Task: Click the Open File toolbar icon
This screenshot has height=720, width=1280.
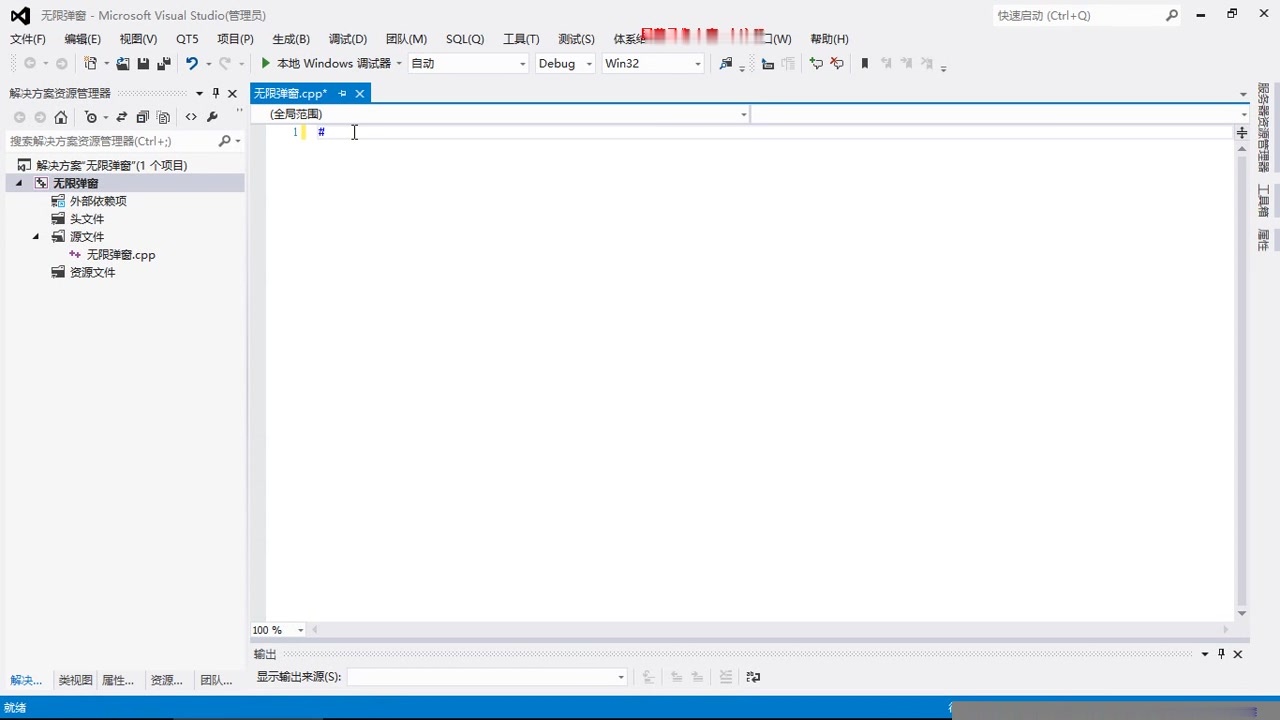Action: click(x=123, y=63)
